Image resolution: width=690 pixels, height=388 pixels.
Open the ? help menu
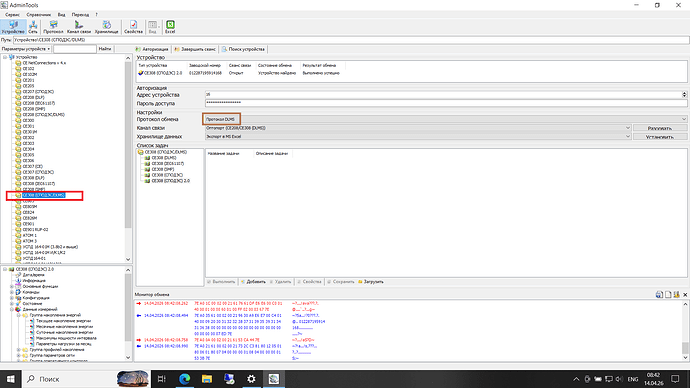(x=96, y=15)
